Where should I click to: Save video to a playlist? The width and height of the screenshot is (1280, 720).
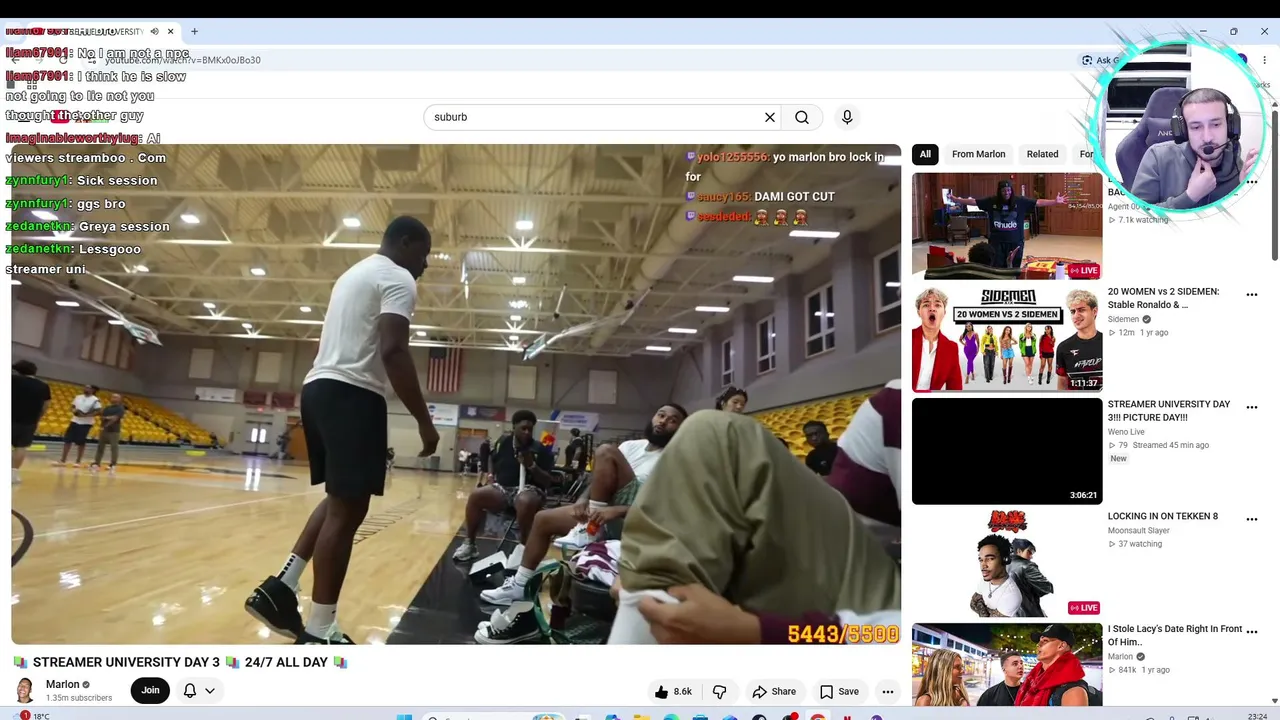(x=839, y=691)
